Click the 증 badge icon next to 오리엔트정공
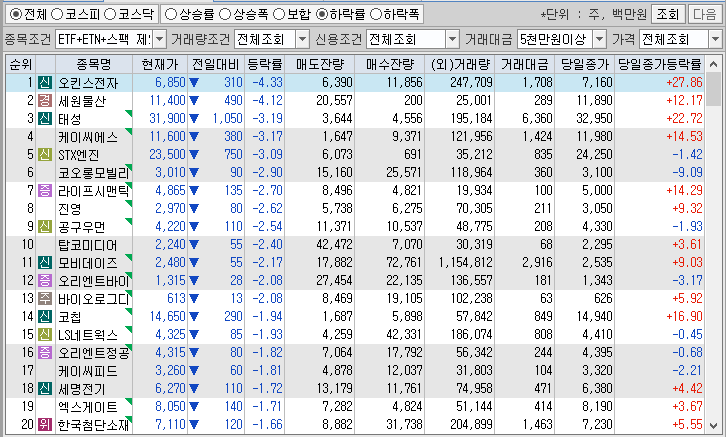 45,352
